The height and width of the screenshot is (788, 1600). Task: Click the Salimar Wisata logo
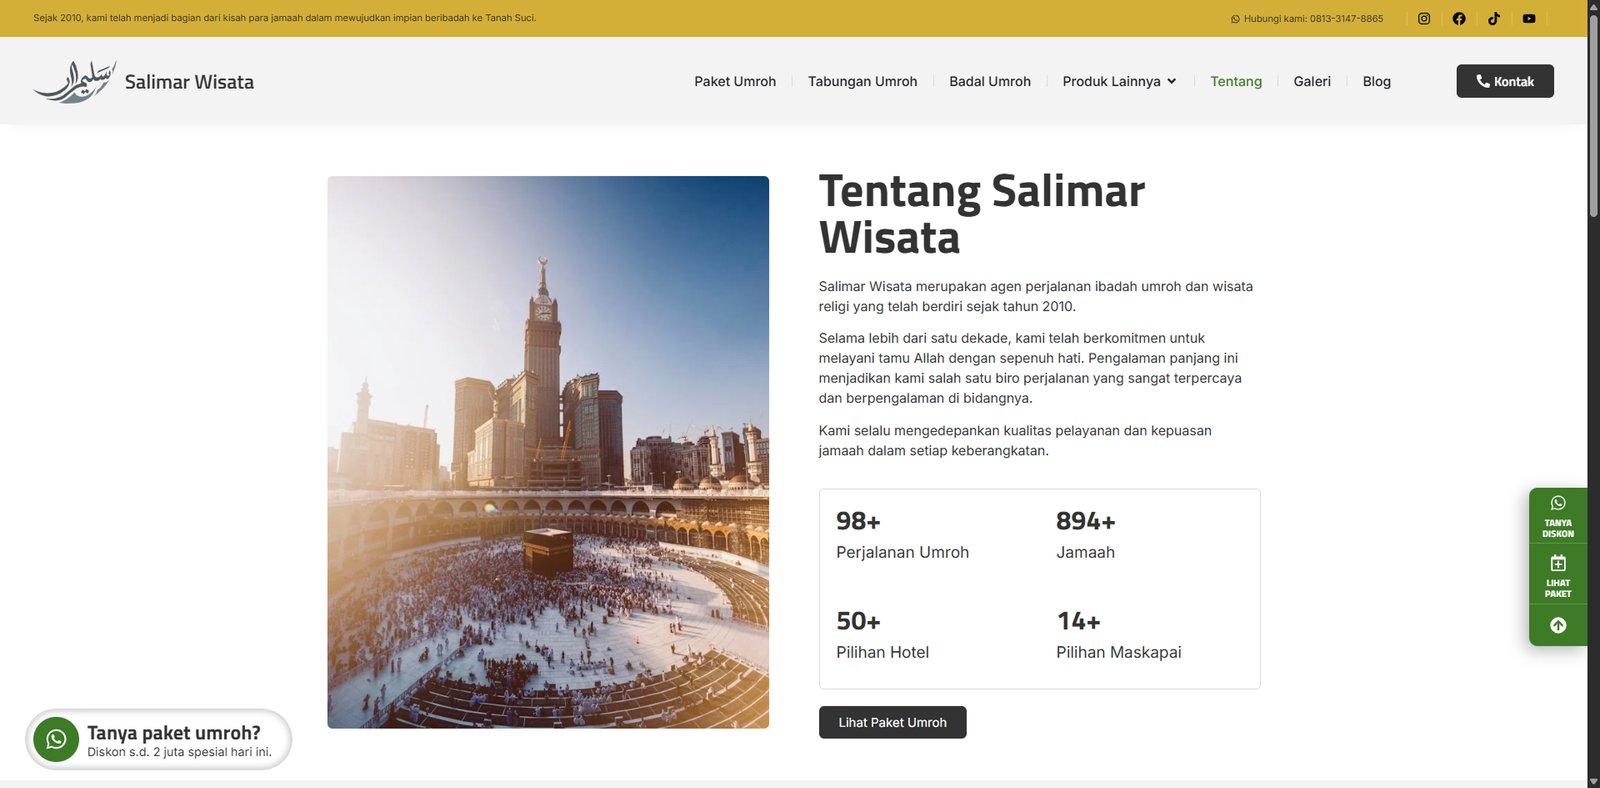144,82
